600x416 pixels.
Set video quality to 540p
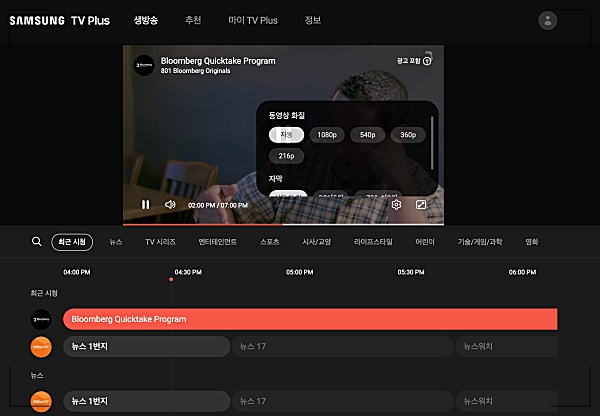click(x=367, y=135)
